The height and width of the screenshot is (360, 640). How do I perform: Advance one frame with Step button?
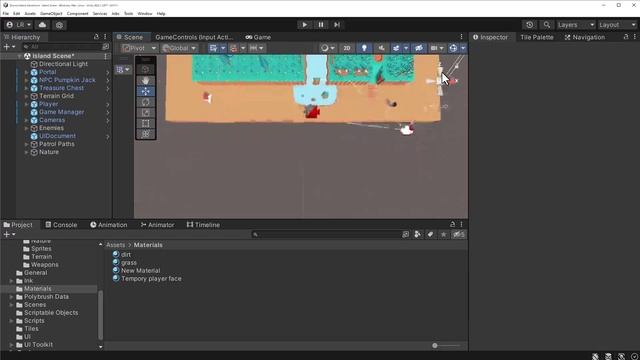tap(337, 25)
